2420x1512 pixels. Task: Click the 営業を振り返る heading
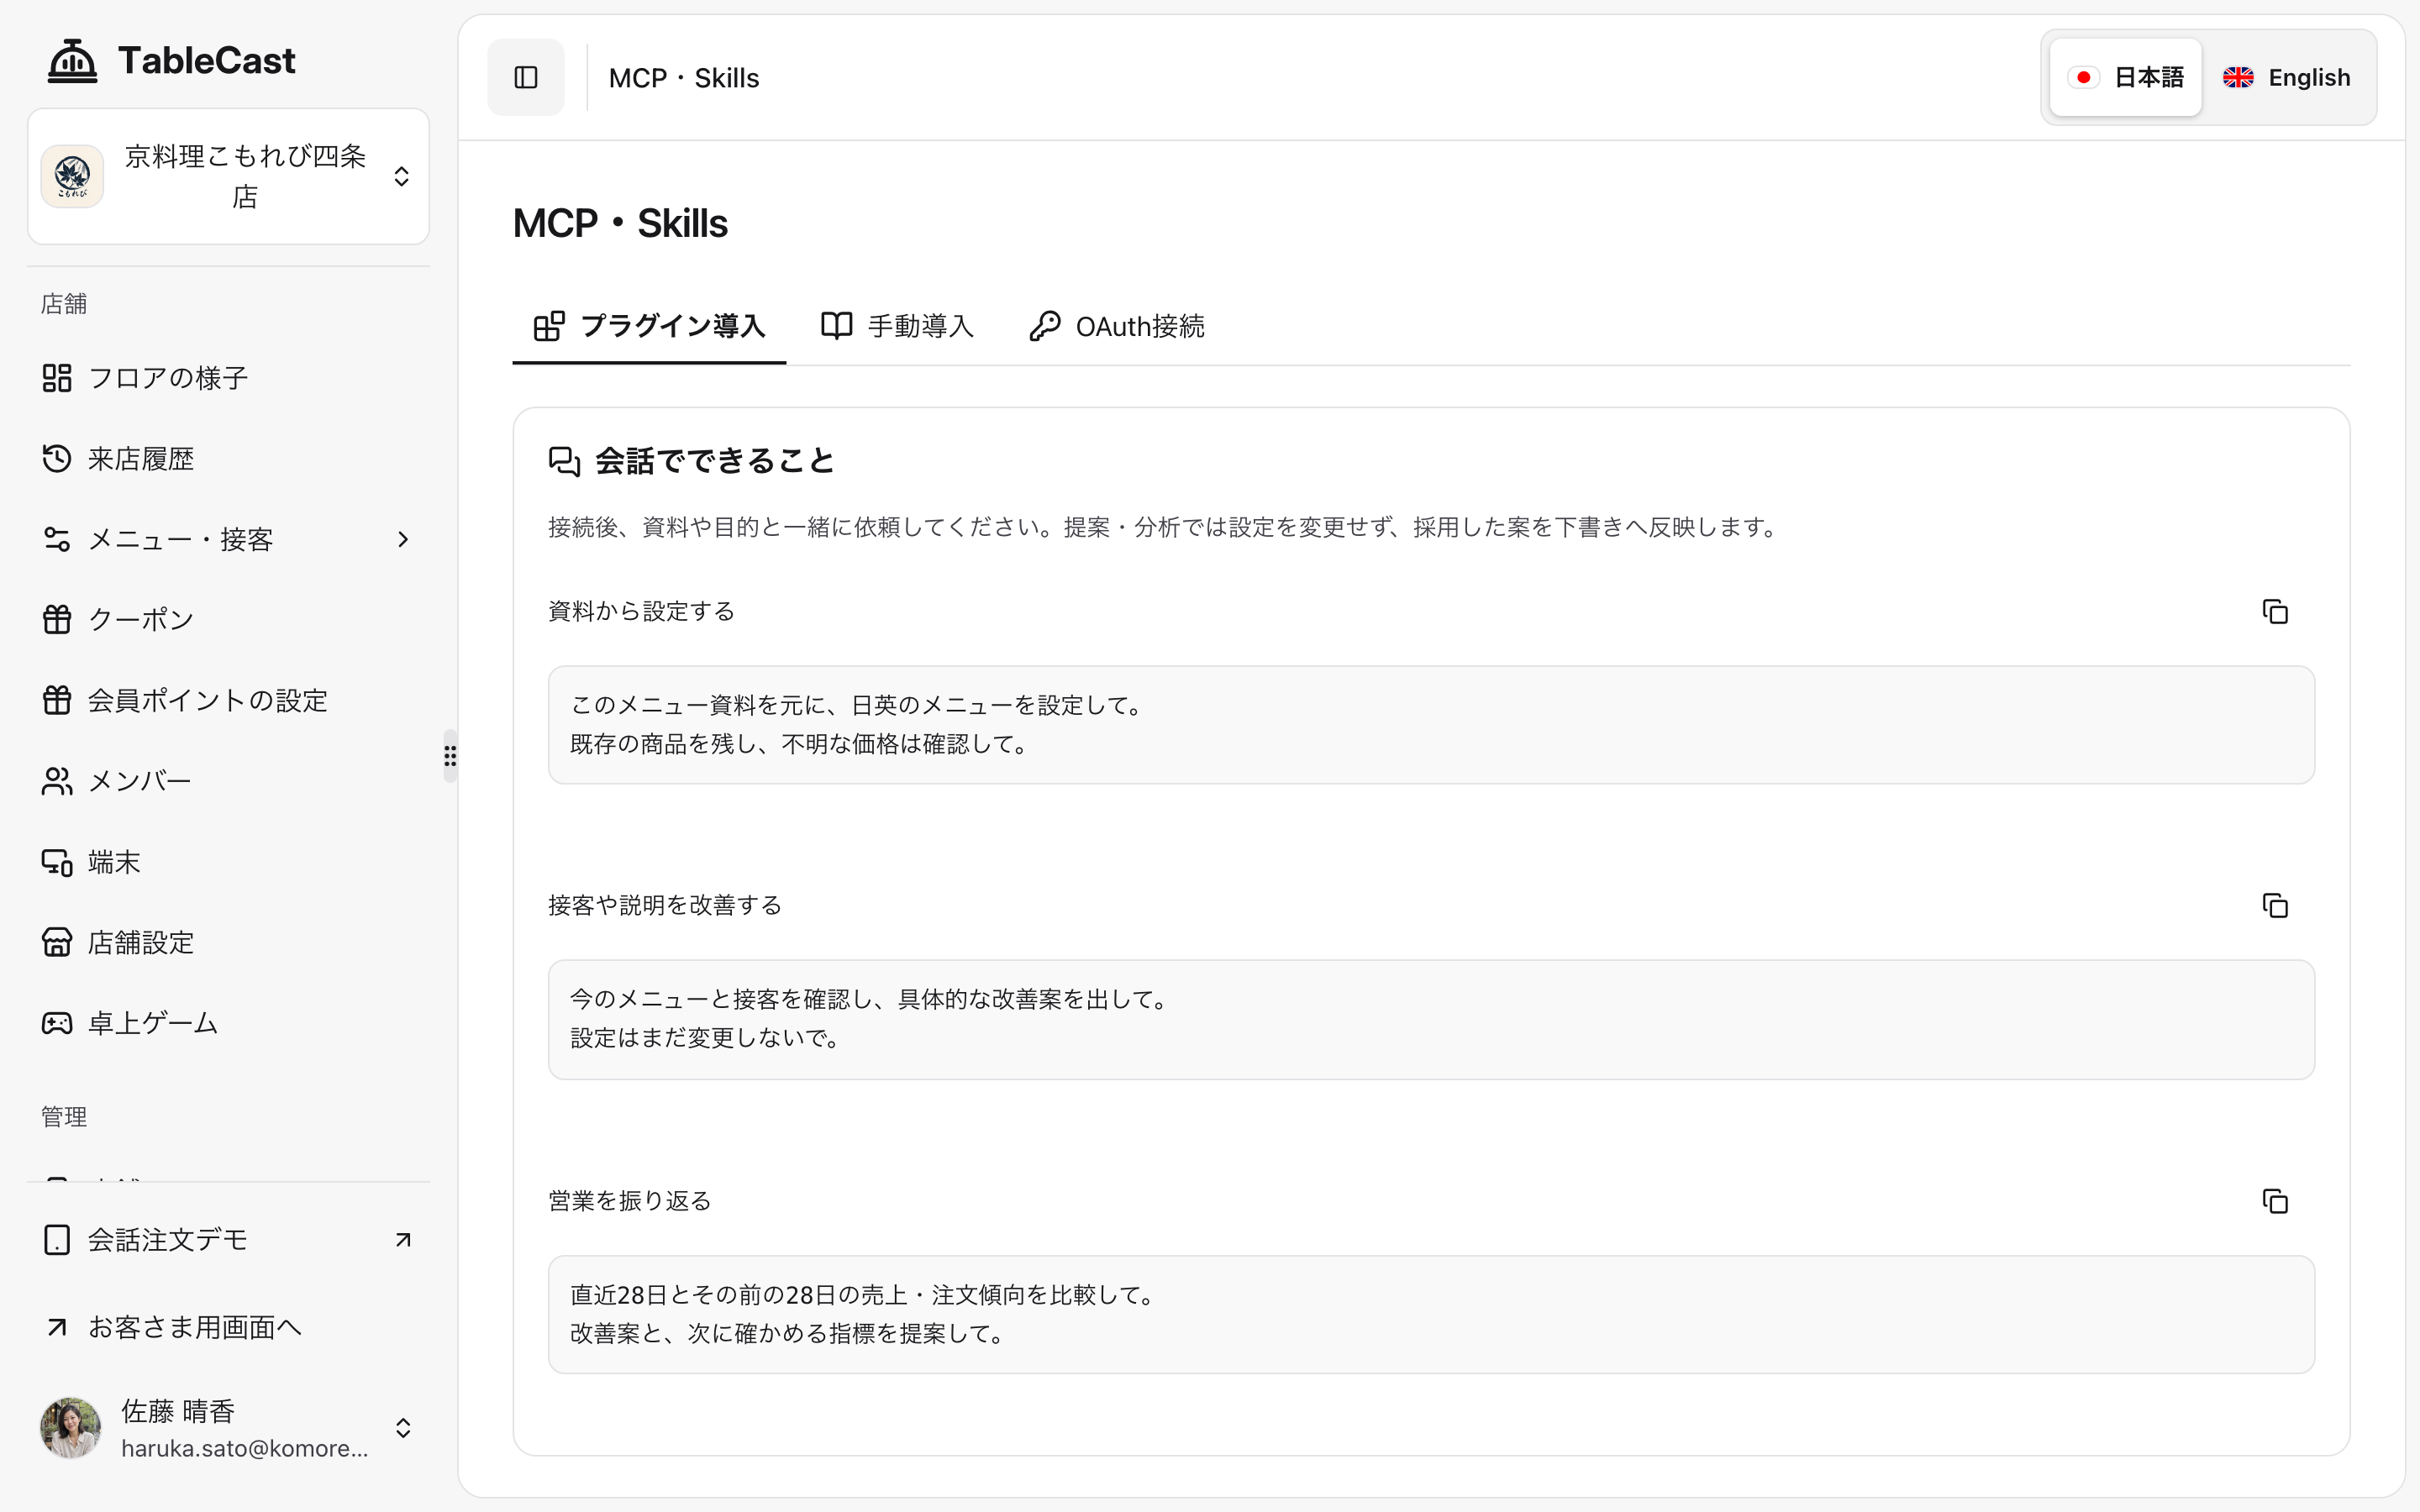(629, 1200)
